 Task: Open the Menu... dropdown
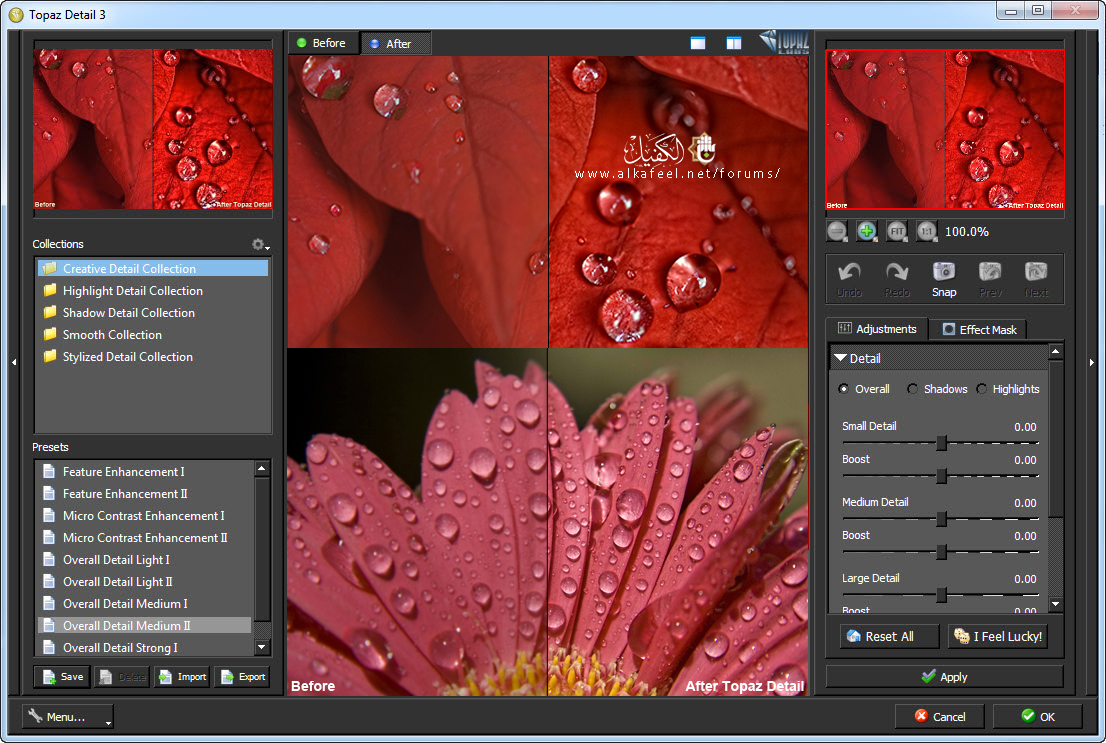67,716
